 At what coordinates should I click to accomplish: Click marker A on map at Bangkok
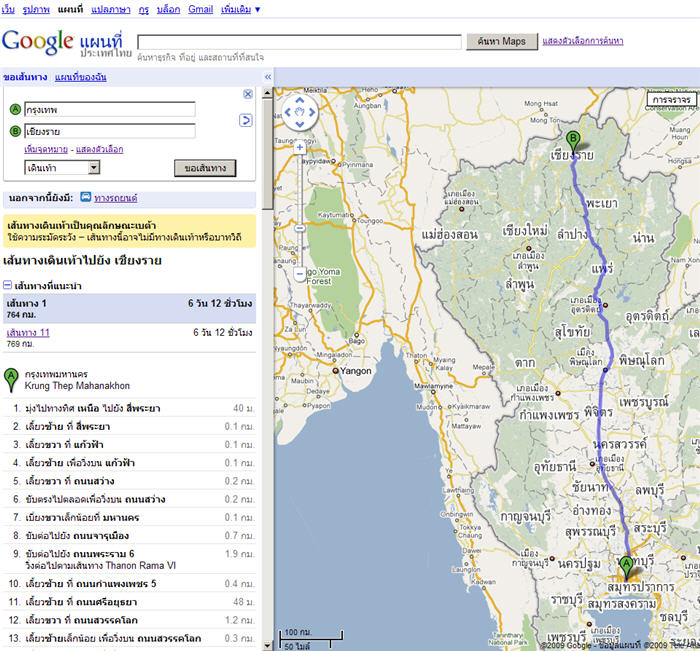(x=626, y=567)
